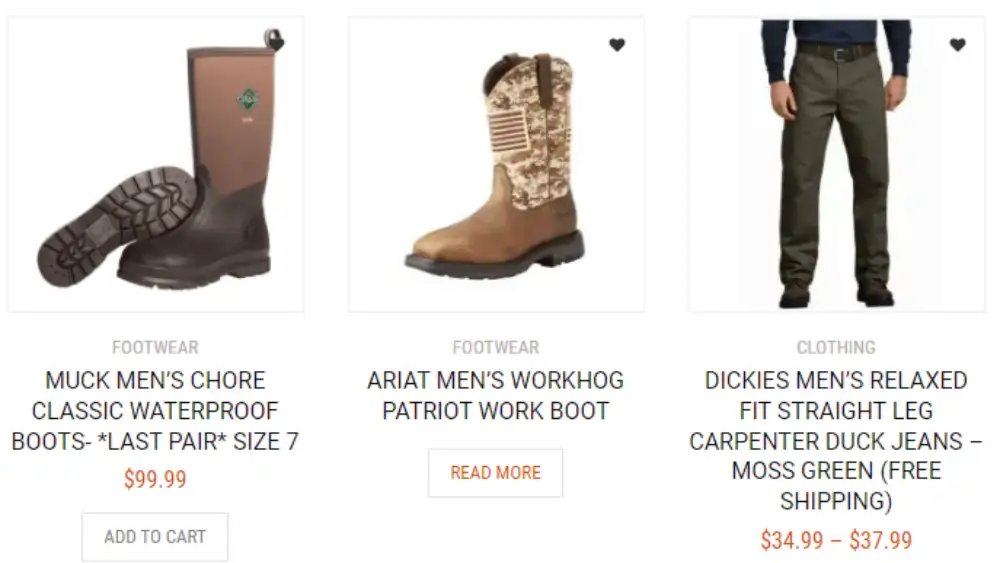Screen dimensions: 1000x563
Task: Click the Footwear category above Ariat boot title
Action: (496, 347)
